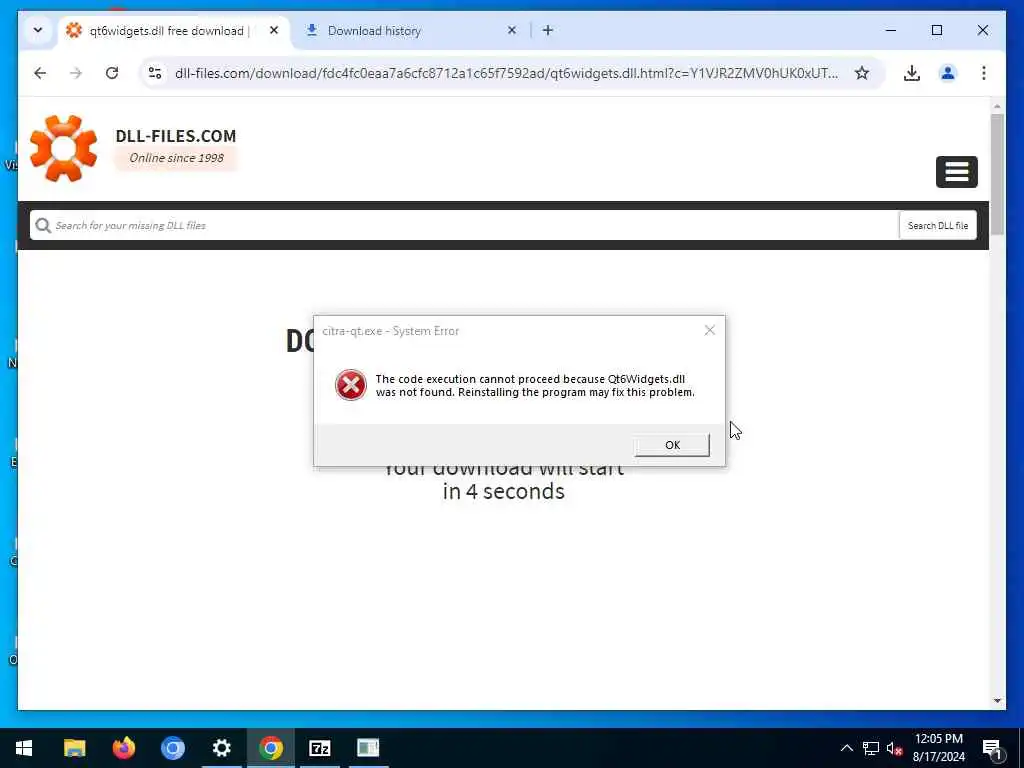Launch Firefox from the taskbar

point(123,748)
